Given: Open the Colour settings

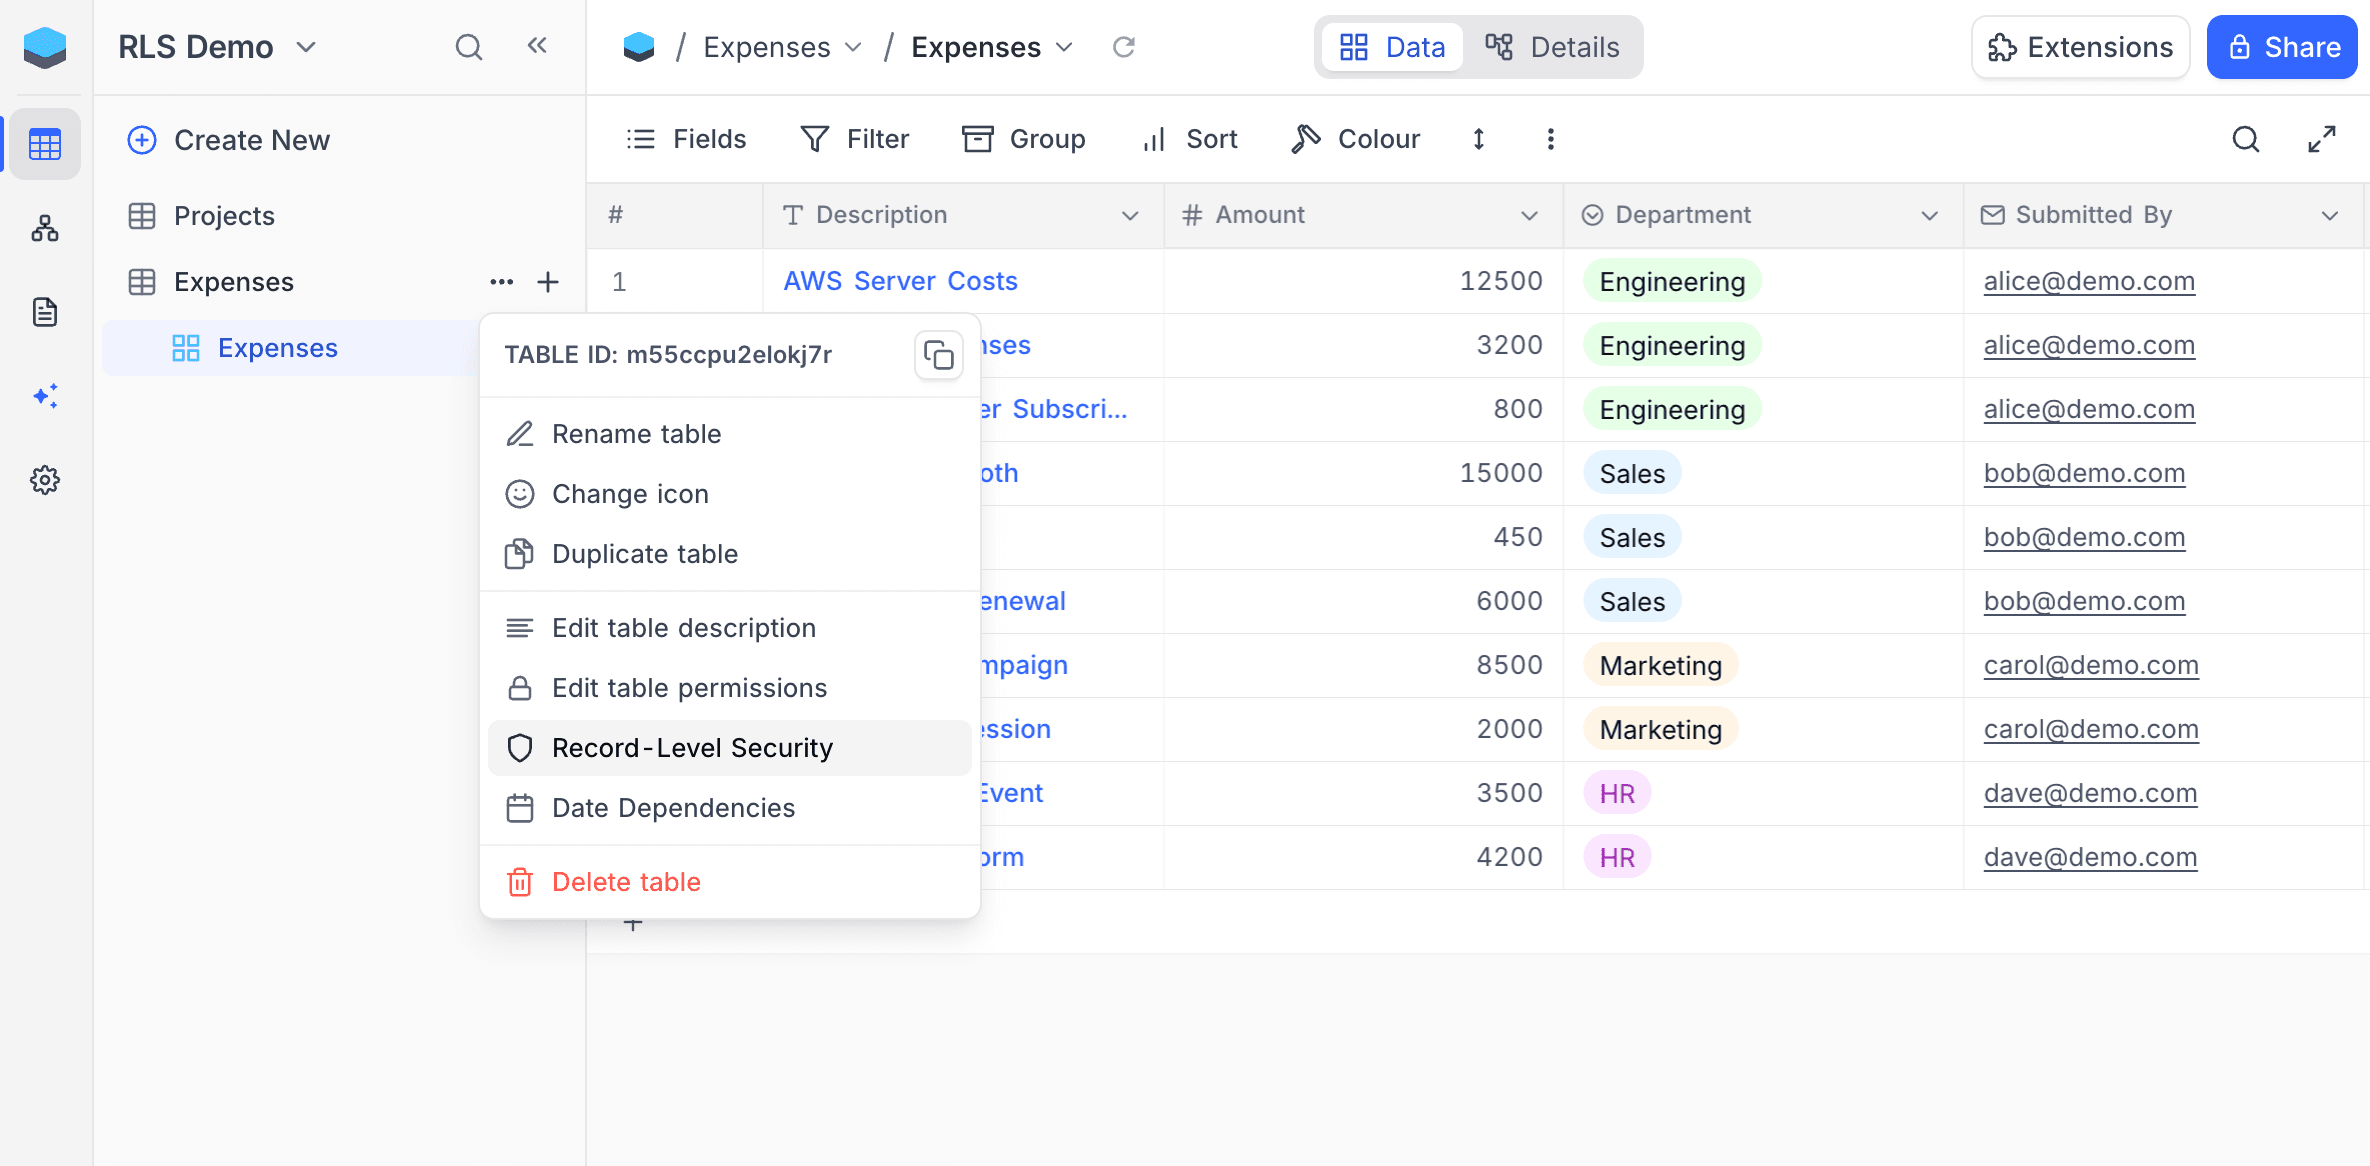Looking at the screenshot, I should [x=1355, y=139].
